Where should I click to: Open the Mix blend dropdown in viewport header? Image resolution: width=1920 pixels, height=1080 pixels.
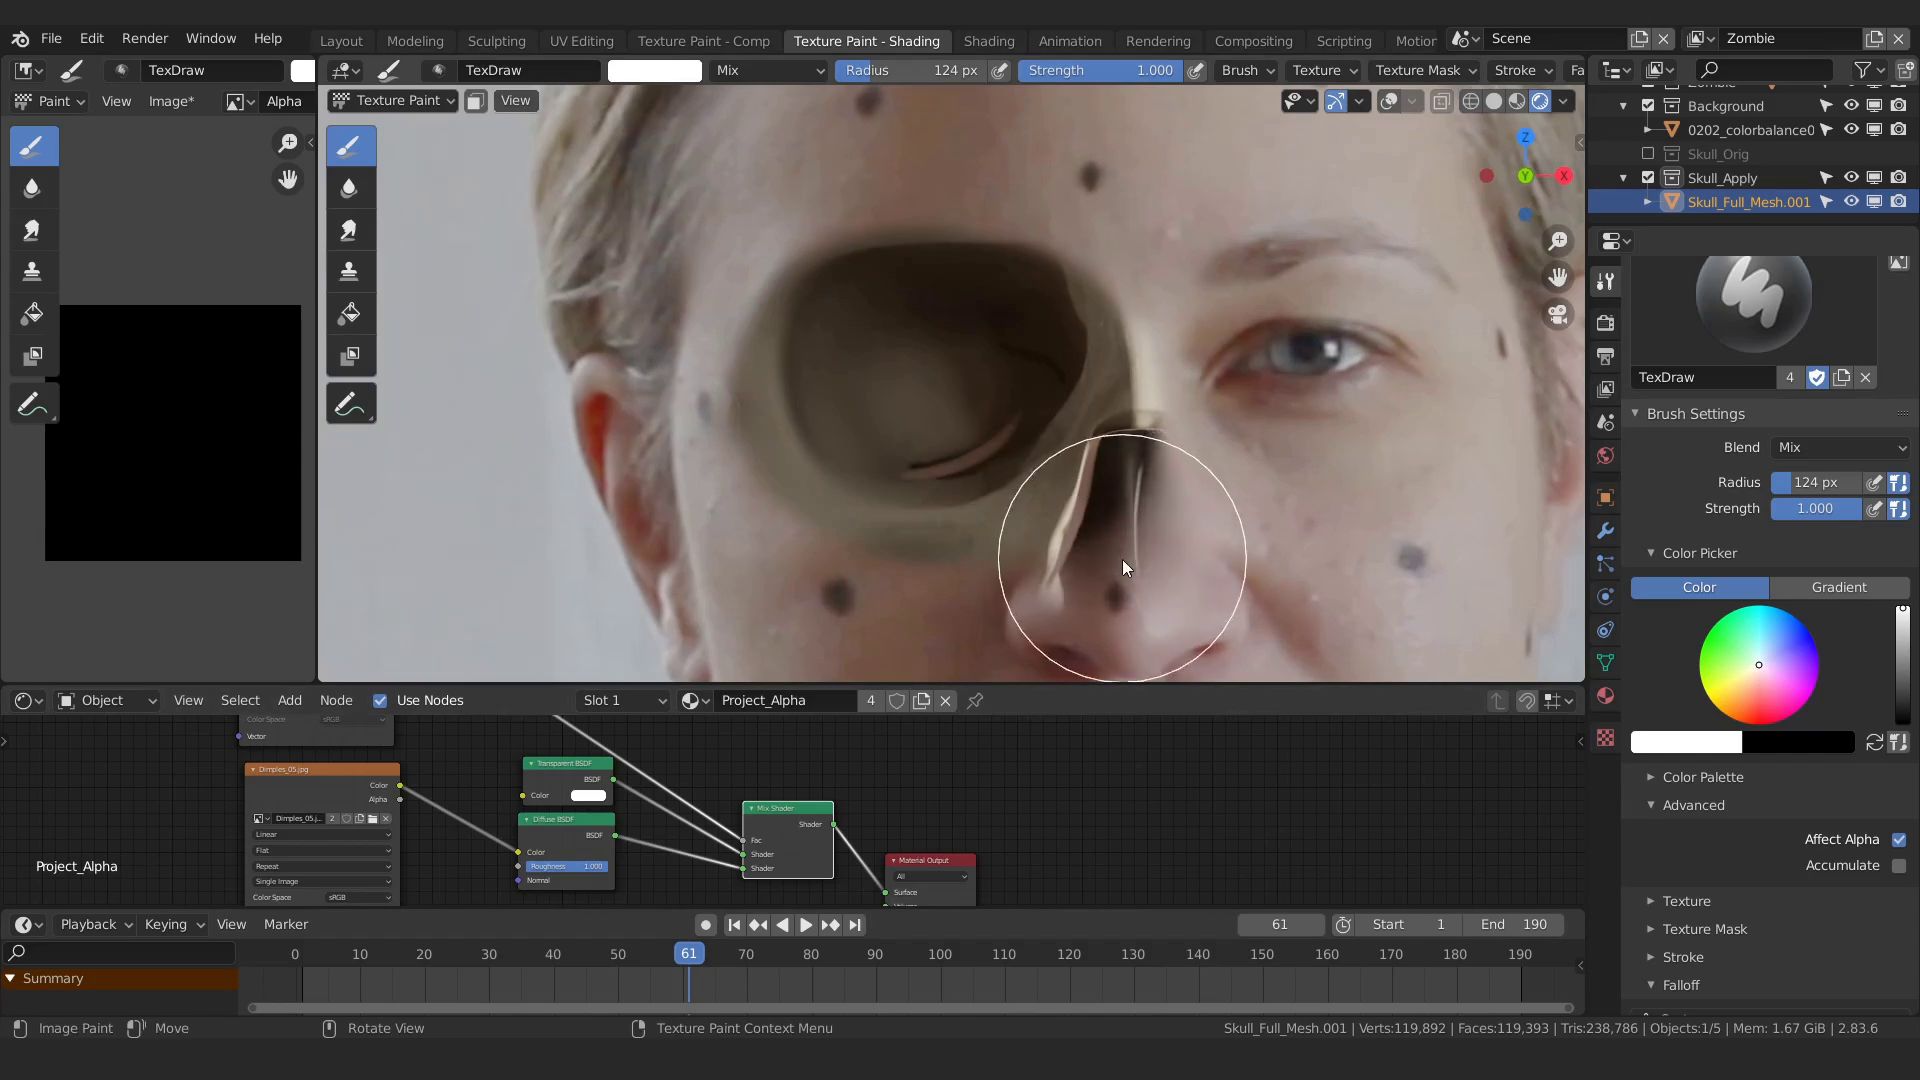coord(770,71)
